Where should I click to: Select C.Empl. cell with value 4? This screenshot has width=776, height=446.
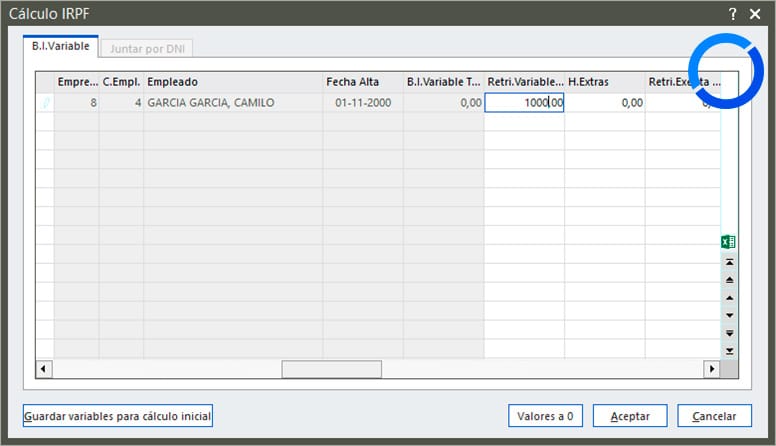[121, 102]
